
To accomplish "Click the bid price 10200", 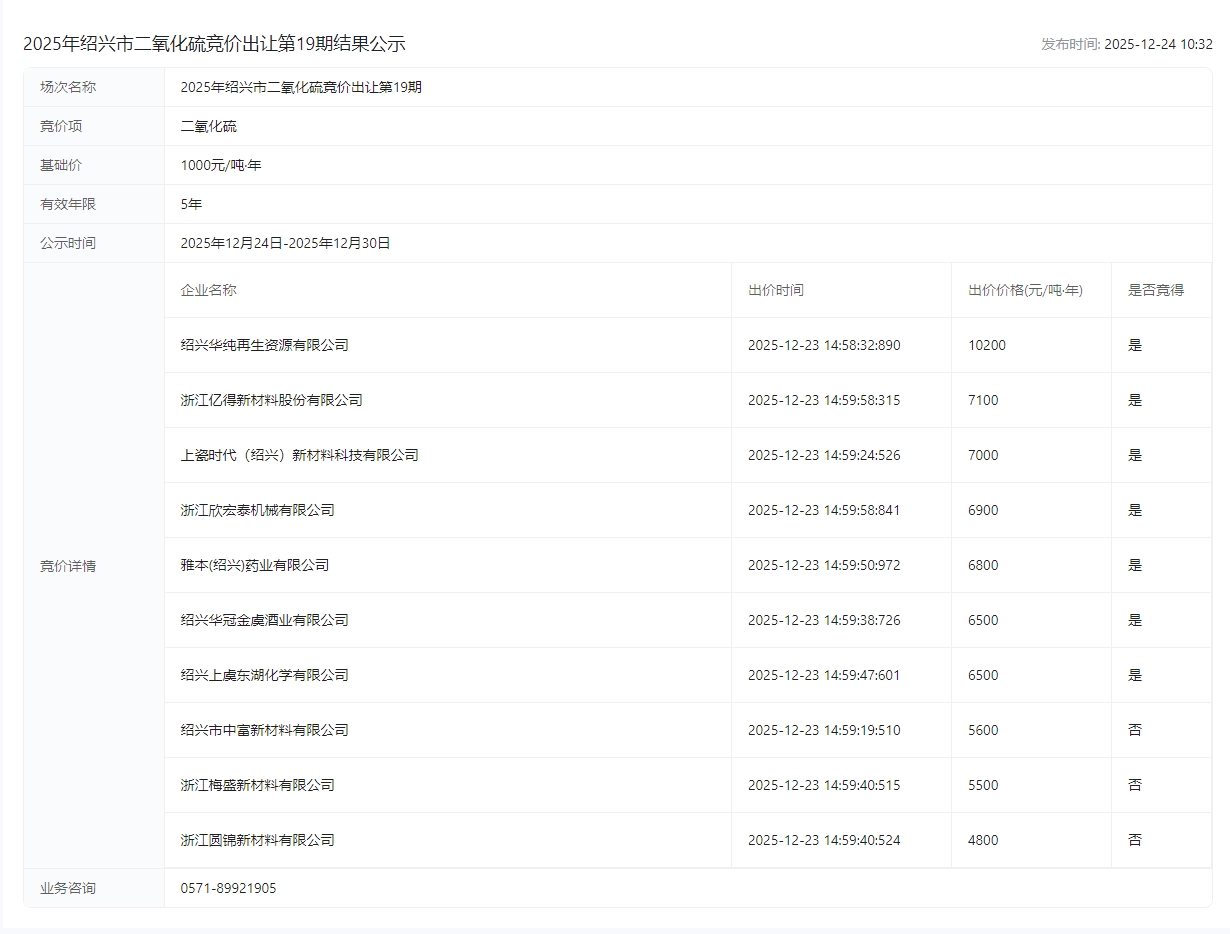I will tap(986, 345).
